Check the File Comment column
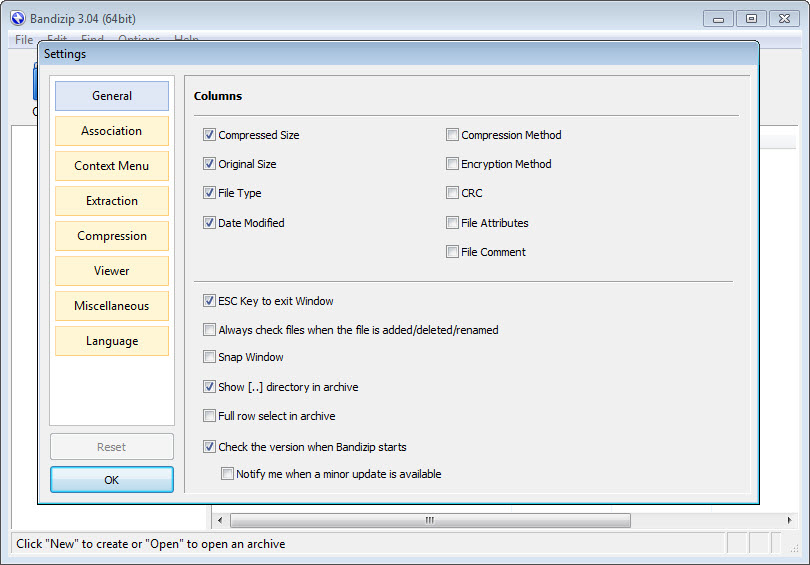810x565 pixels. [x=452, y=252]
